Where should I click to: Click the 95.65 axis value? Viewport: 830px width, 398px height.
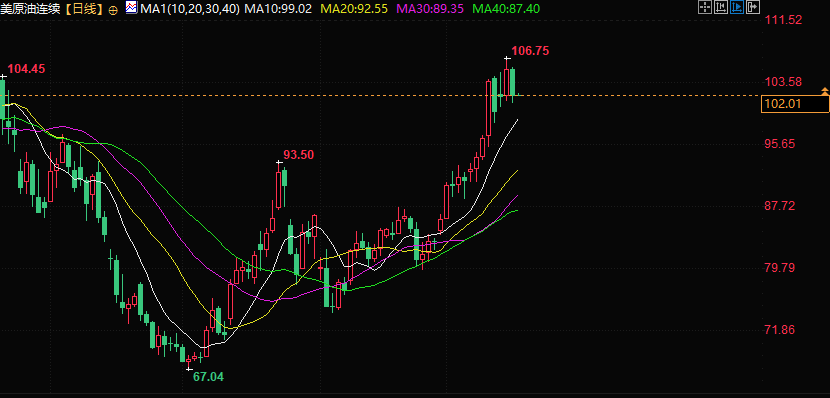click(x=780, y=144)
